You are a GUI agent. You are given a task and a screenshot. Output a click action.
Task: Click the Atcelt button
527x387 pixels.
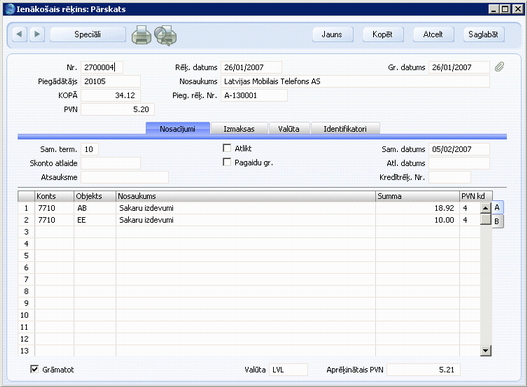click(433, 34)
